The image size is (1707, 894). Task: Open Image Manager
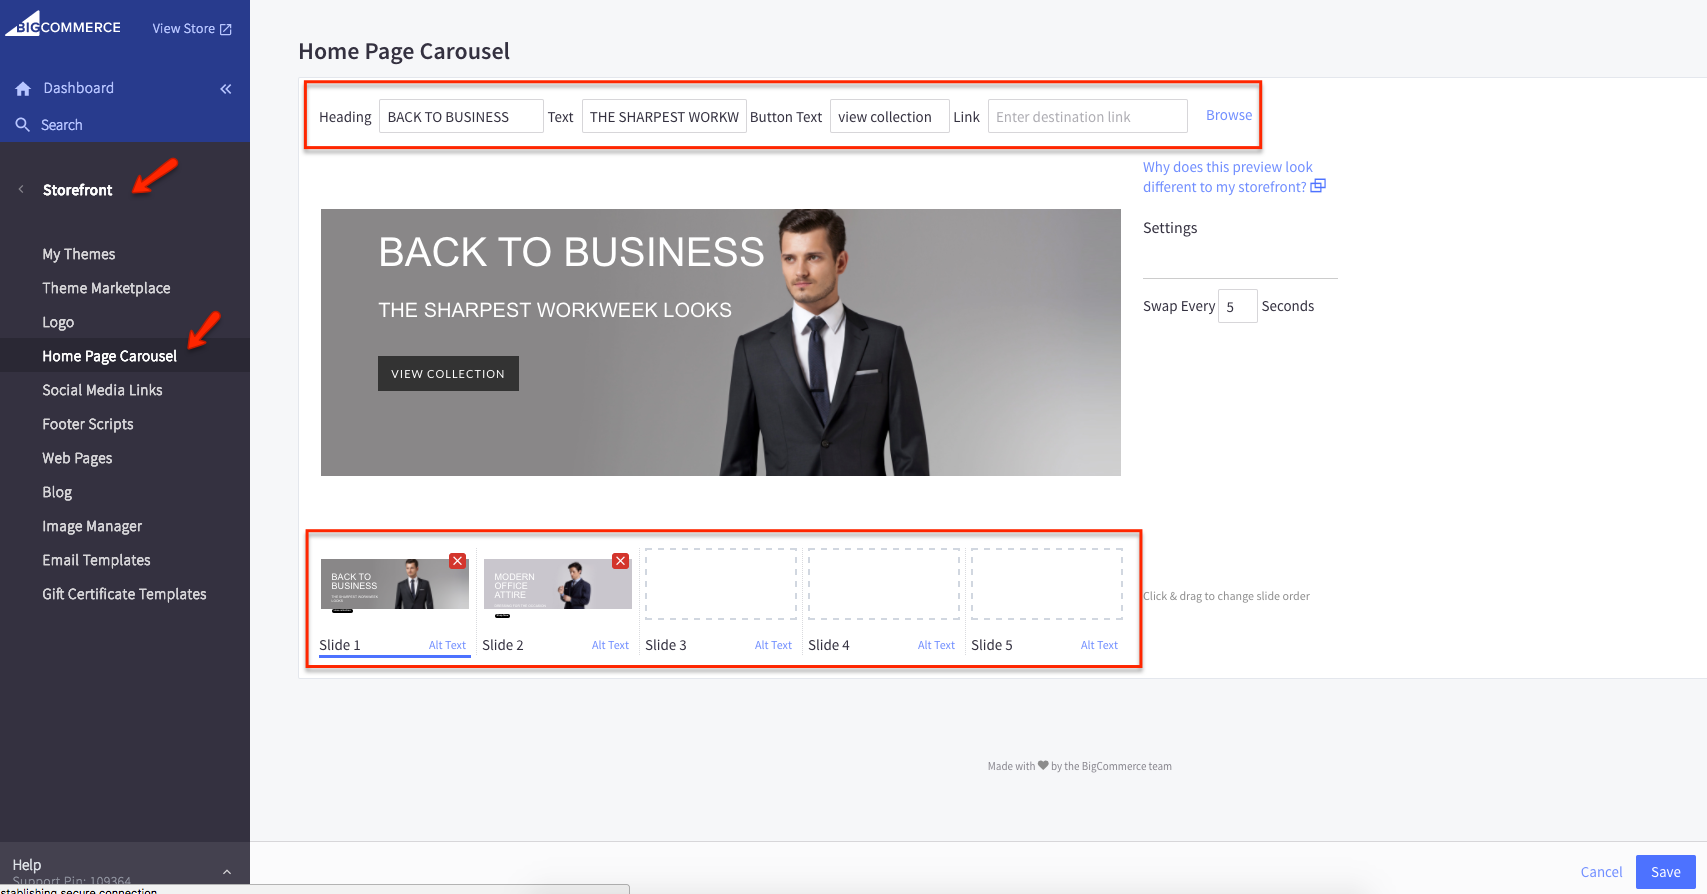(92, 526)
